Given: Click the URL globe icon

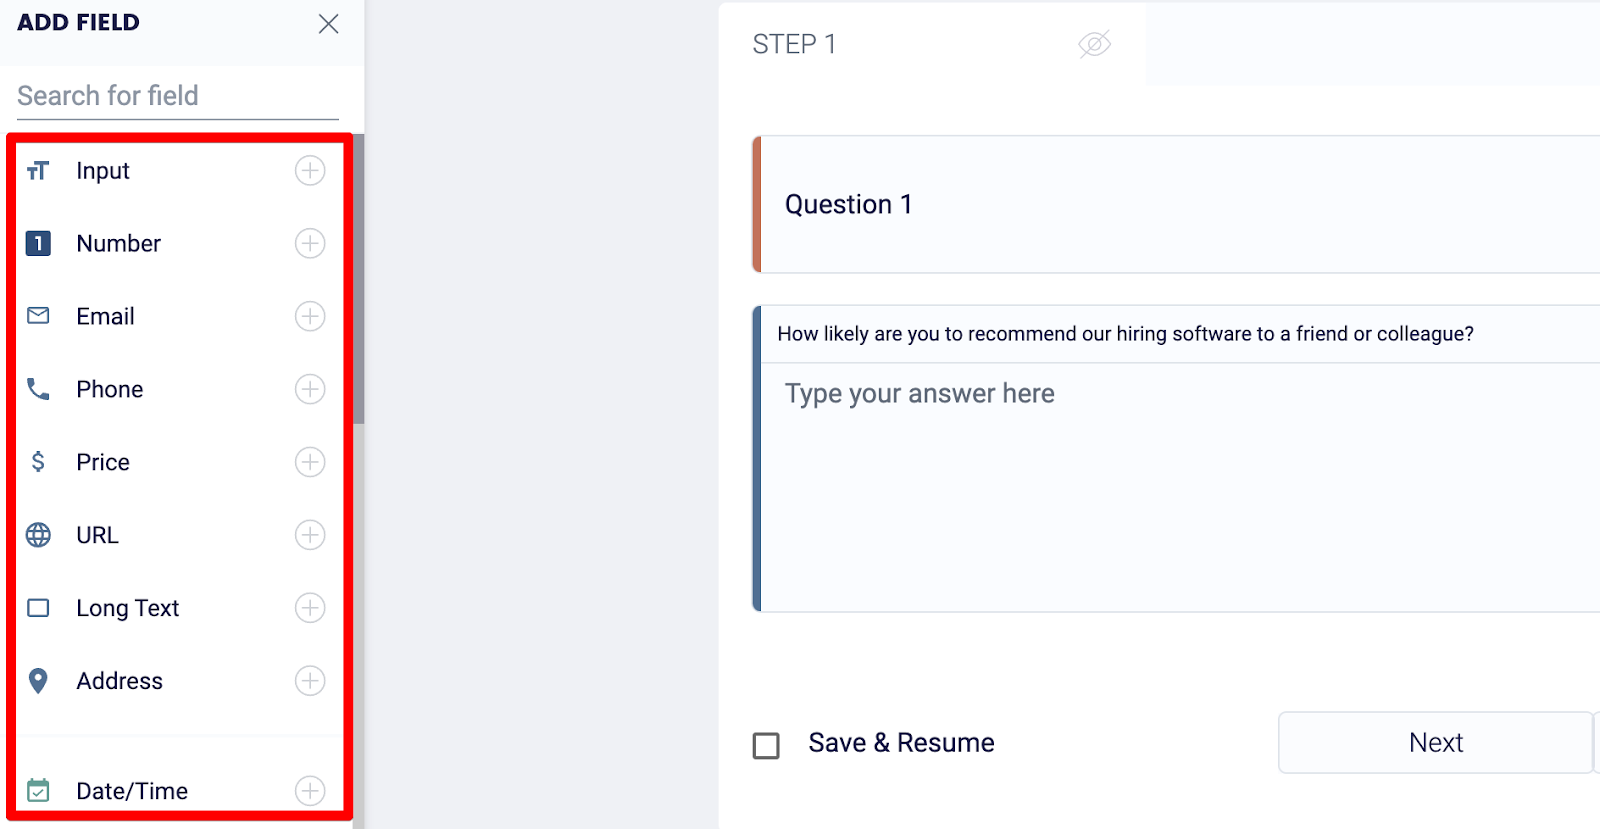Looking at the screenshot, I should click(x=38, y=535).
